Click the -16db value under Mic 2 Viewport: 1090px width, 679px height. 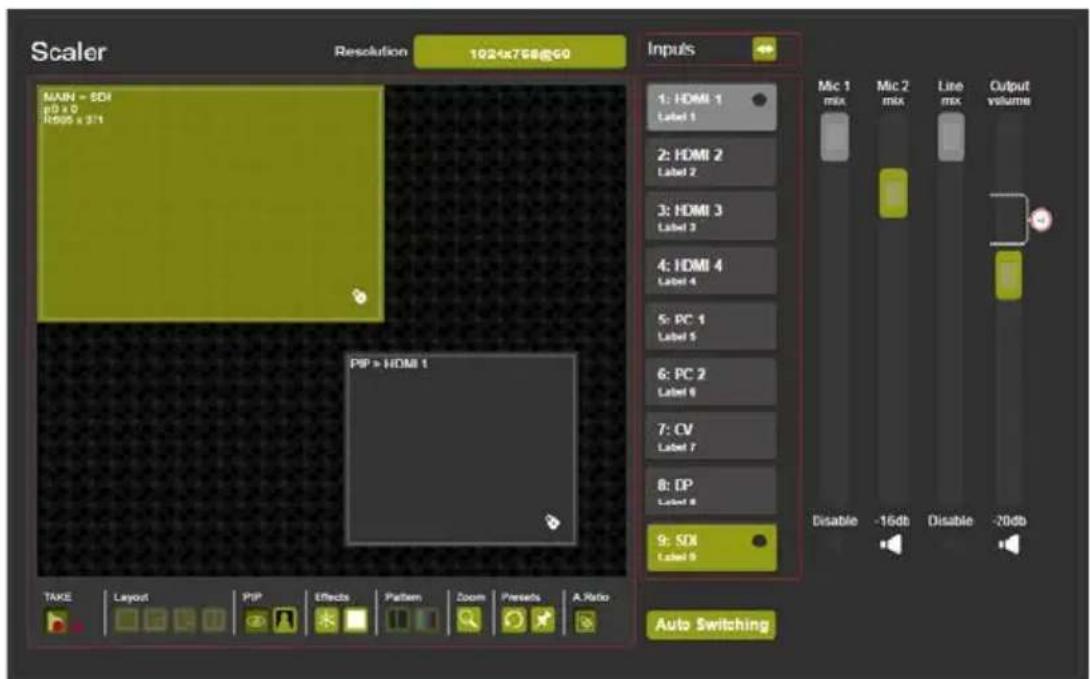click(x=893, y=521)
